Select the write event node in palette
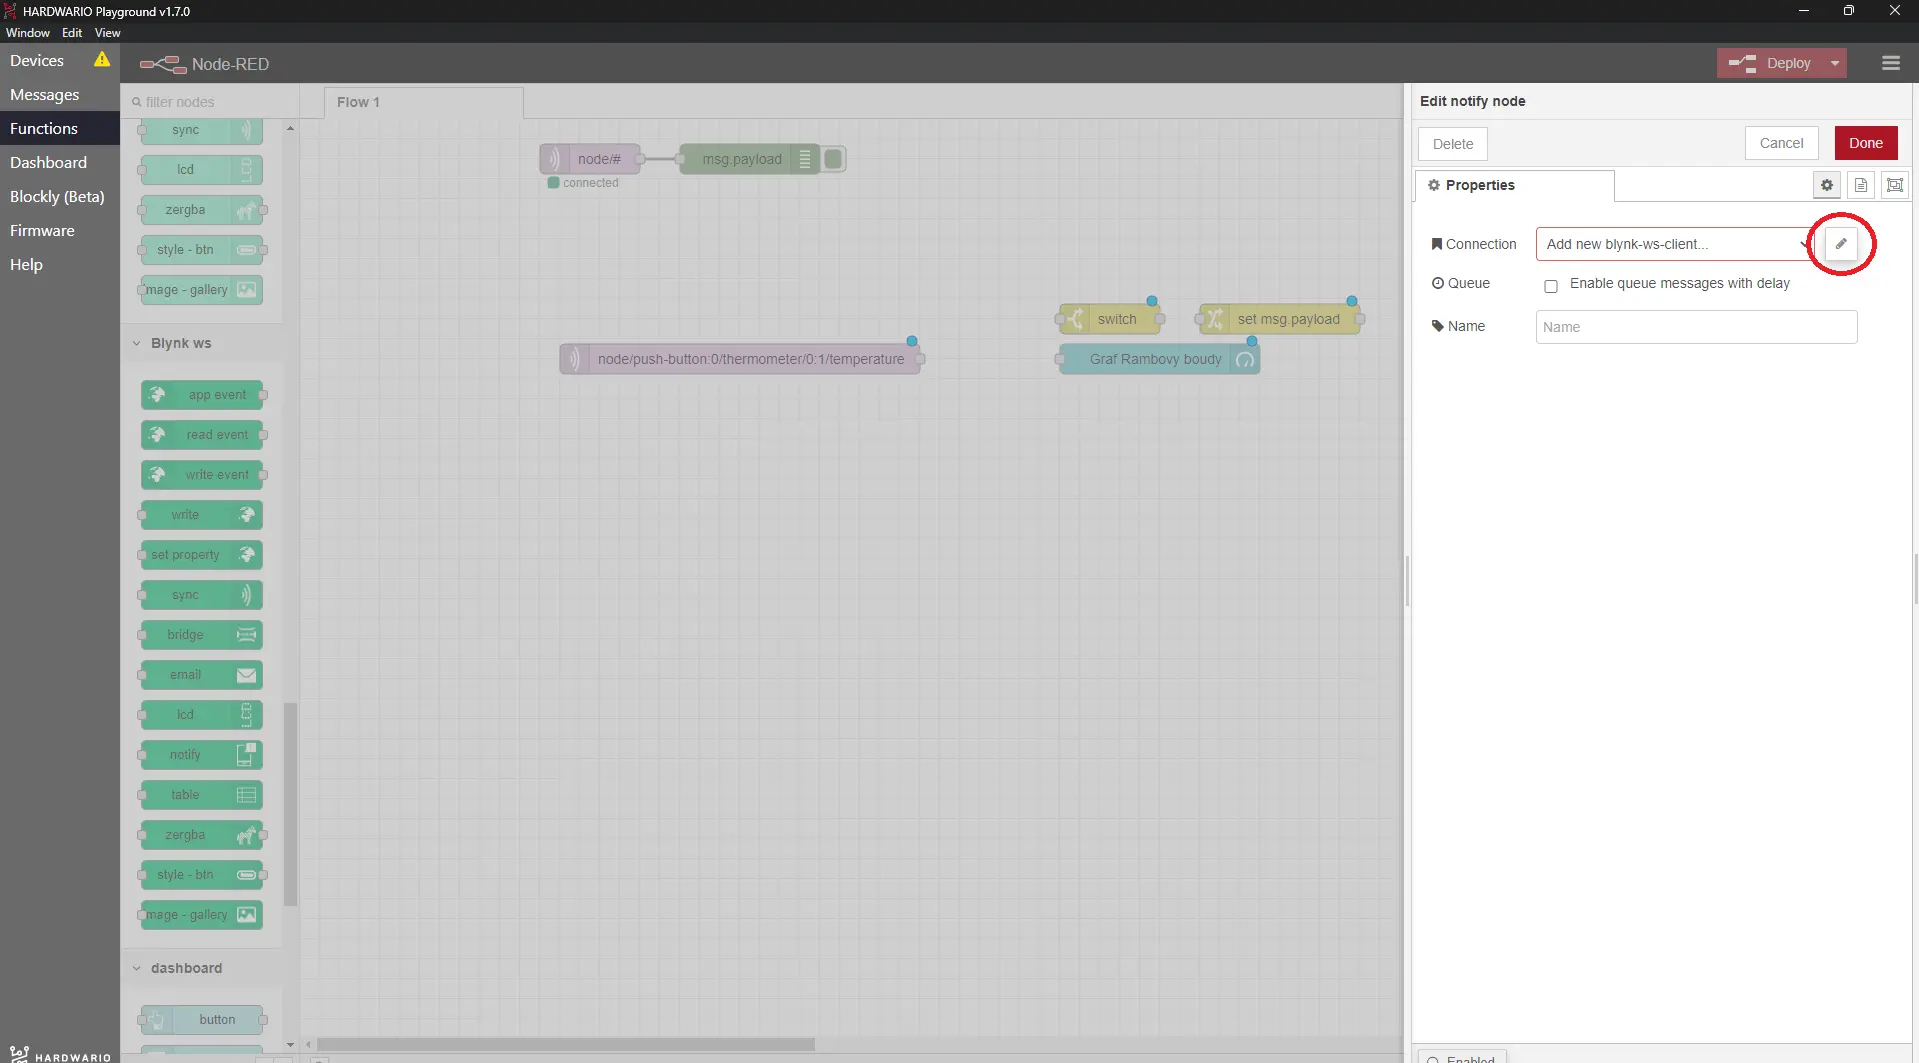Screen dimensions: 1919x1063 [202, 475]
